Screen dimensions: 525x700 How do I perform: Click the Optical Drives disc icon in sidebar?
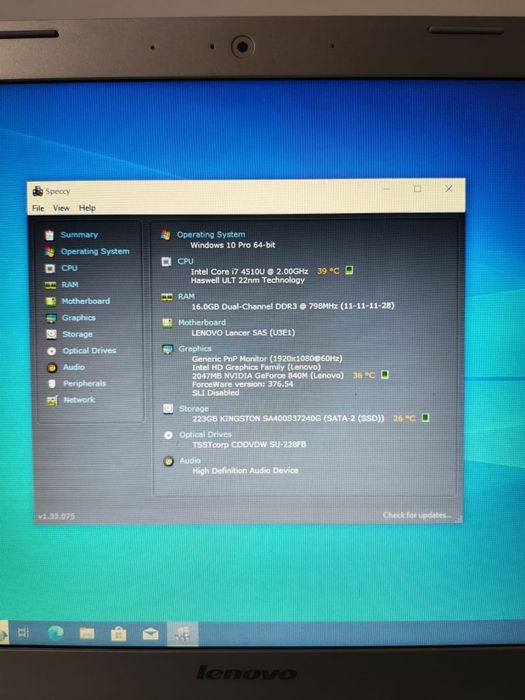coord(52,351)
